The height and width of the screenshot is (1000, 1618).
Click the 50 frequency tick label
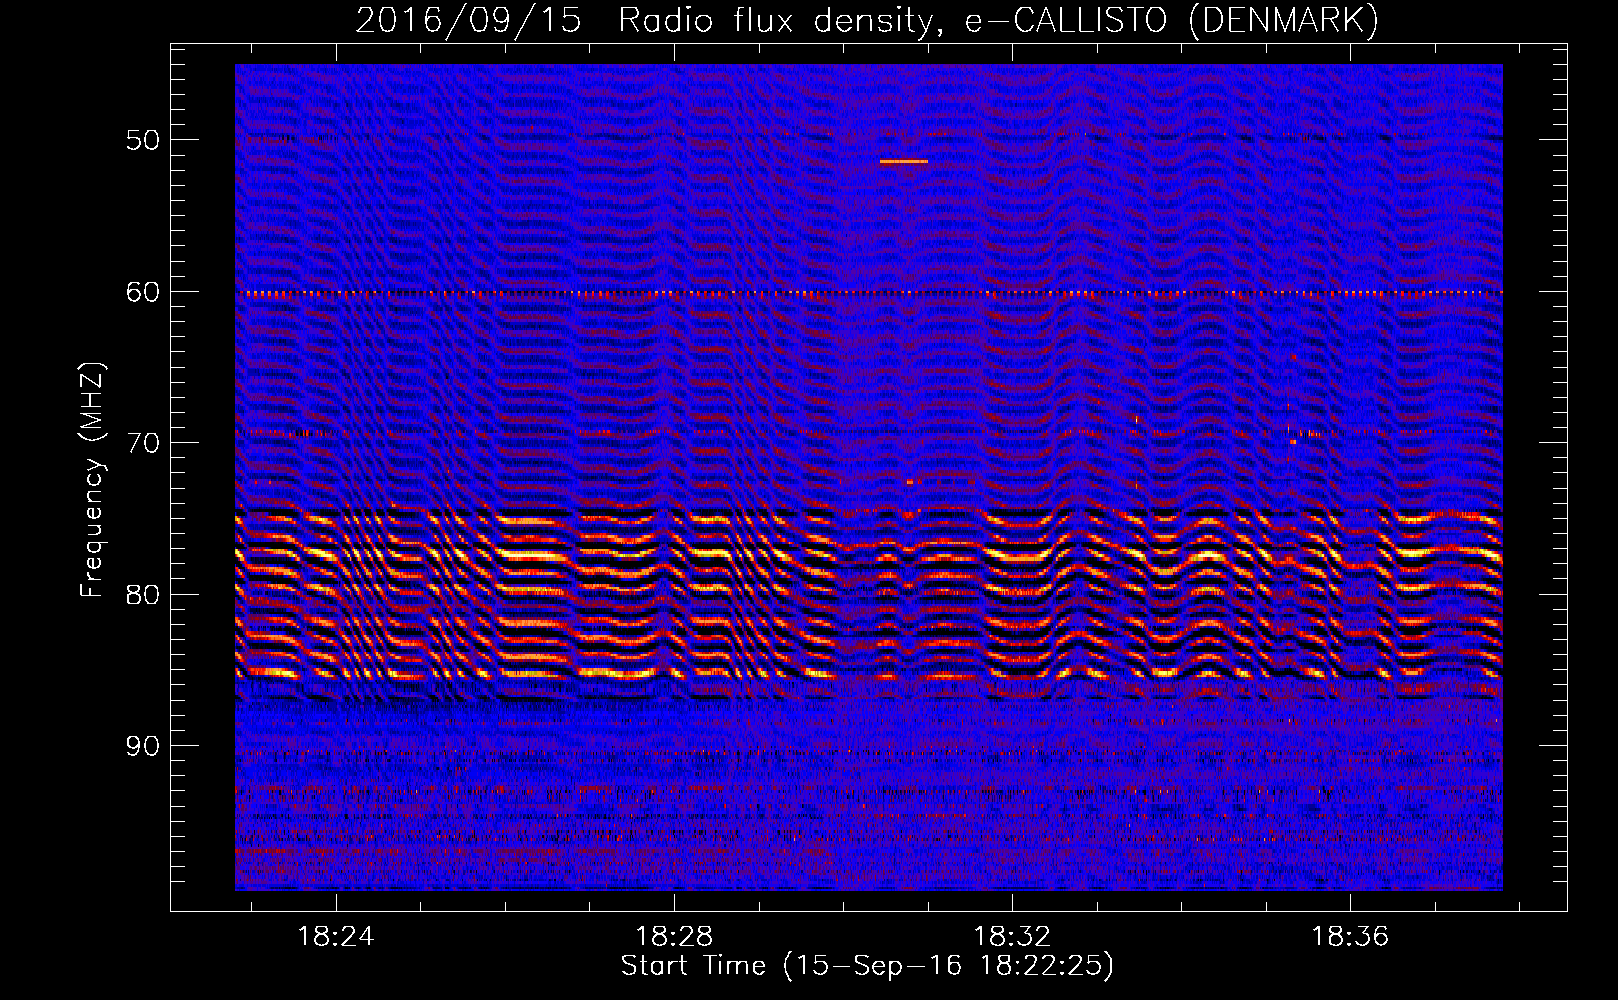[142, 140]
